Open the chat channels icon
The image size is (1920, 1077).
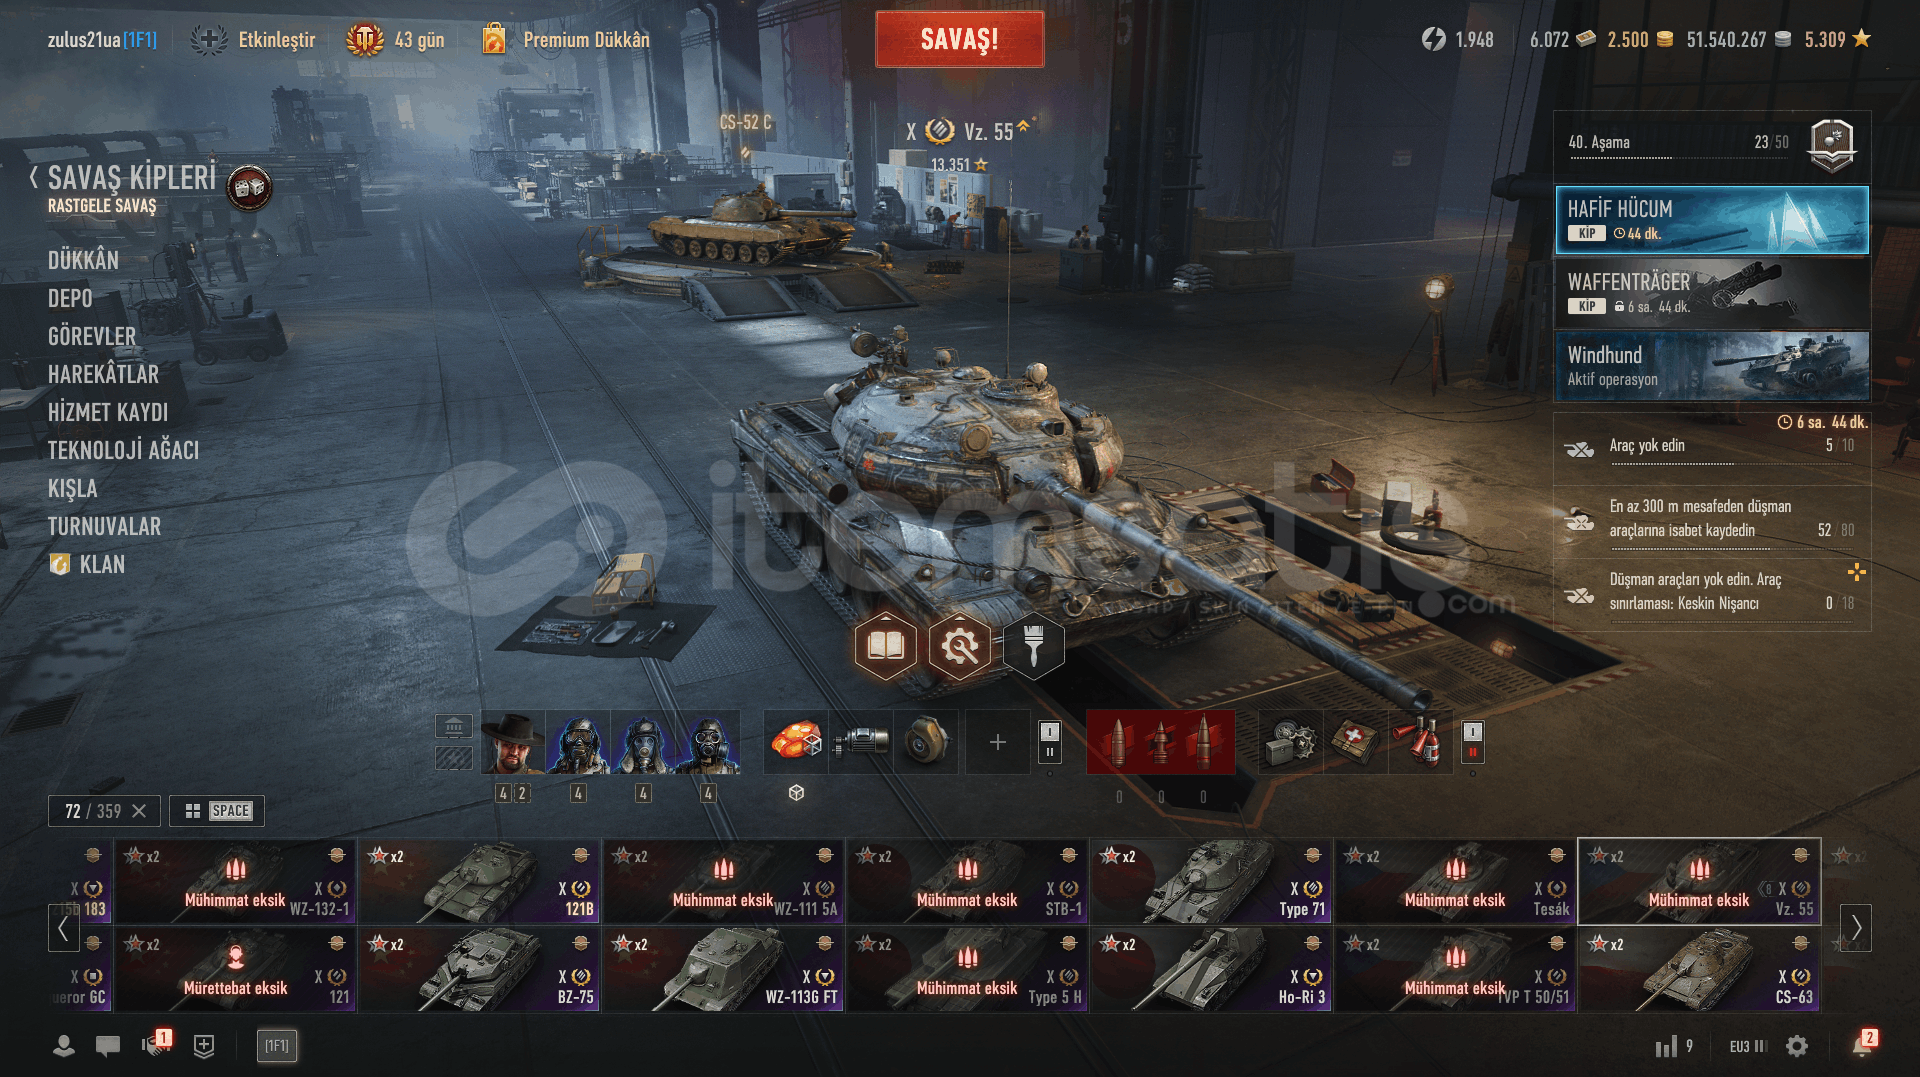108,1046
